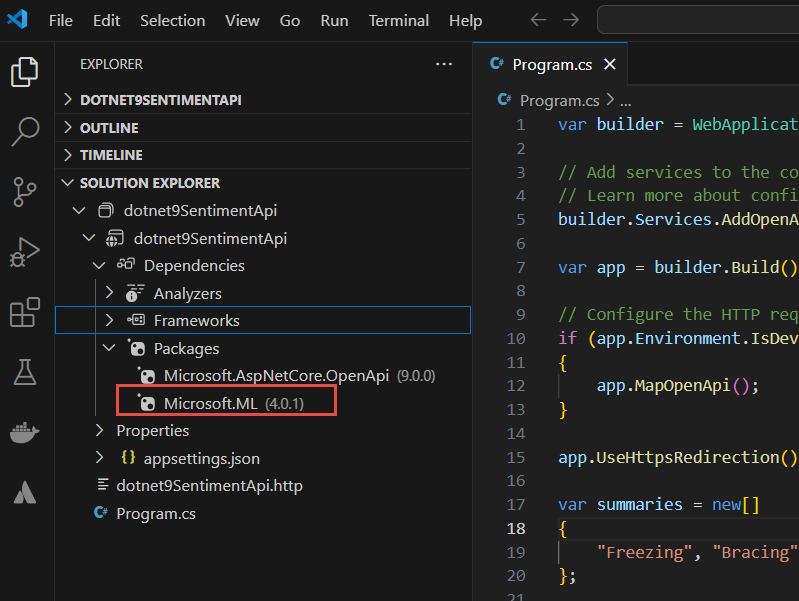Click the Go Back navigation arrow

click(538, 20)
